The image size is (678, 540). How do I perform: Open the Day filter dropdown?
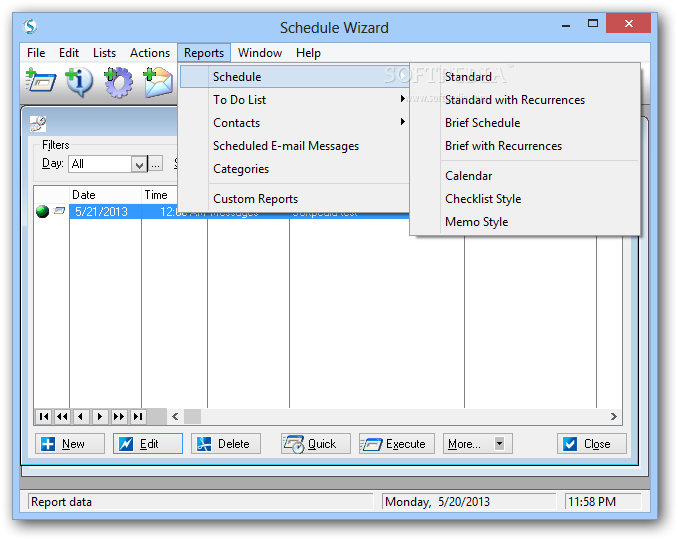click(139, 164)
